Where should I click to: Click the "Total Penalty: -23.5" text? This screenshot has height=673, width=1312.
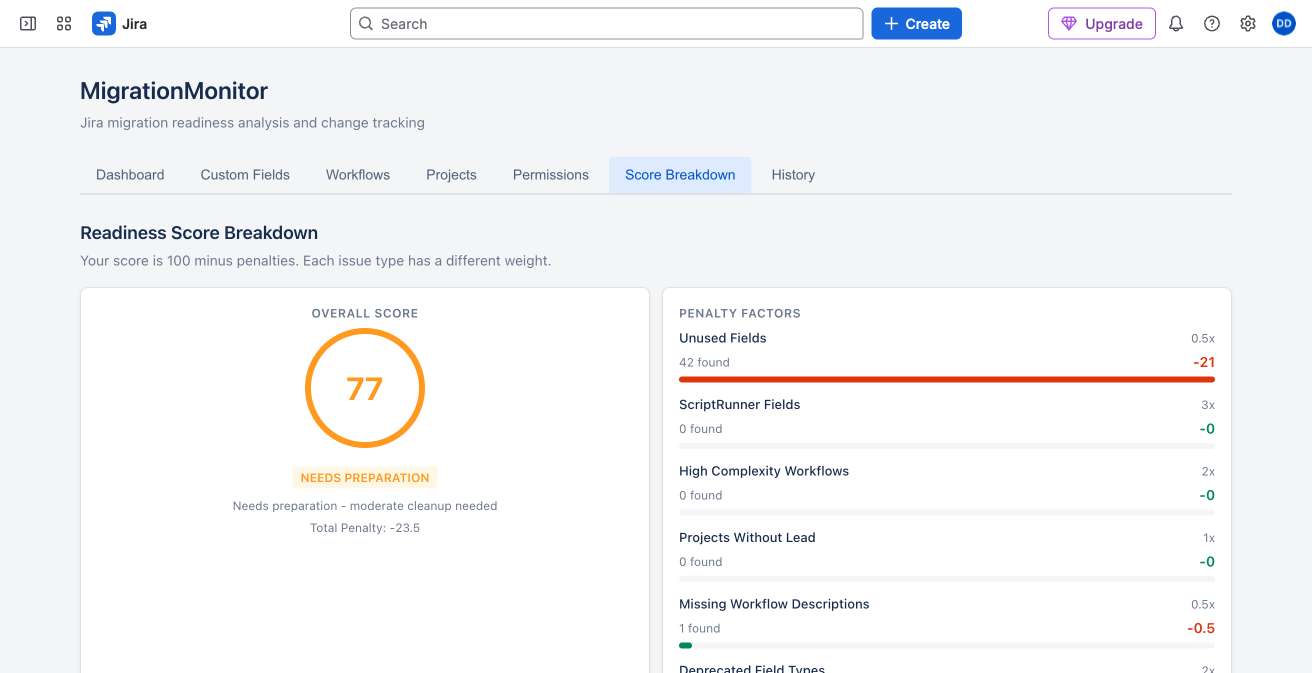(x=365, y=527)
